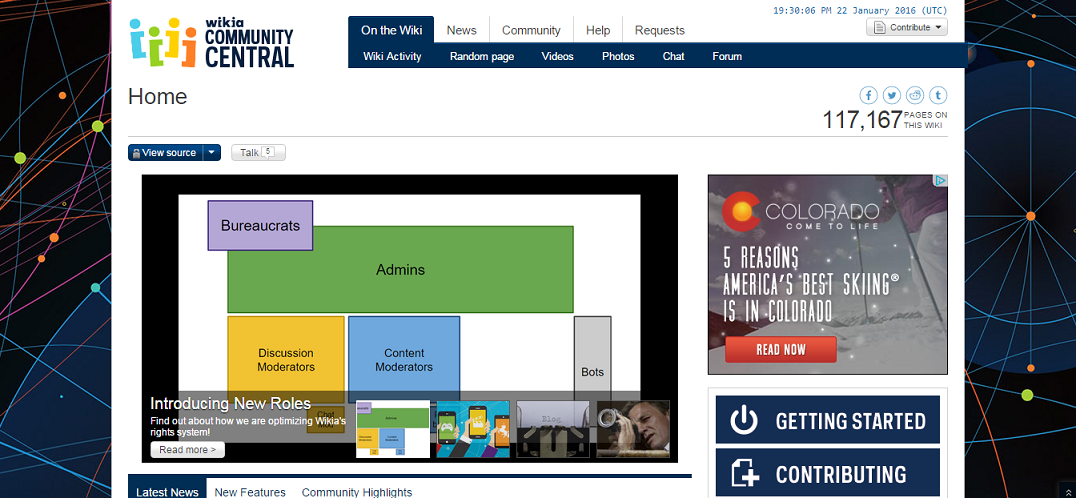Share page on Twitter icon
Image resolution: width=1076 pixels, height=498 pixels.
coord(891,95)
